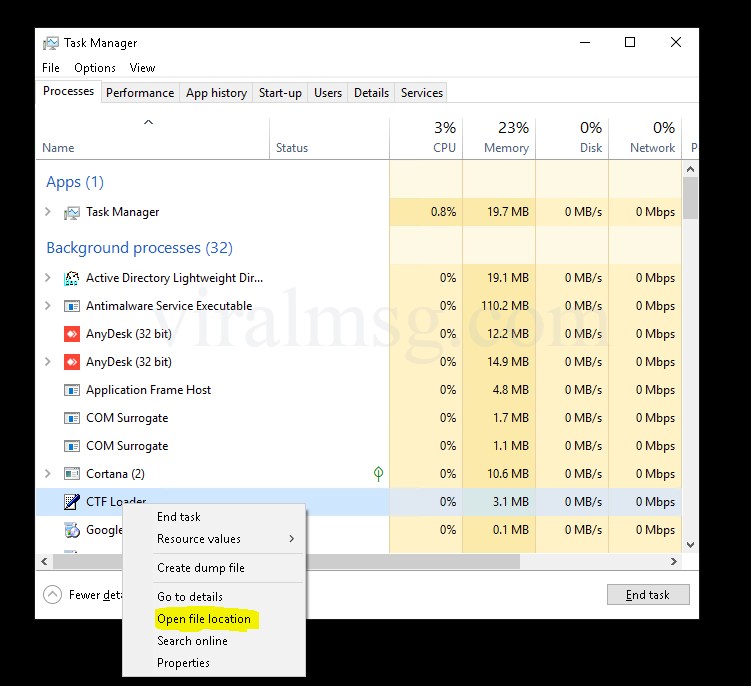Sort by the CPU column header
Viewport: 751px width, 686px height.
pos(427,138)
